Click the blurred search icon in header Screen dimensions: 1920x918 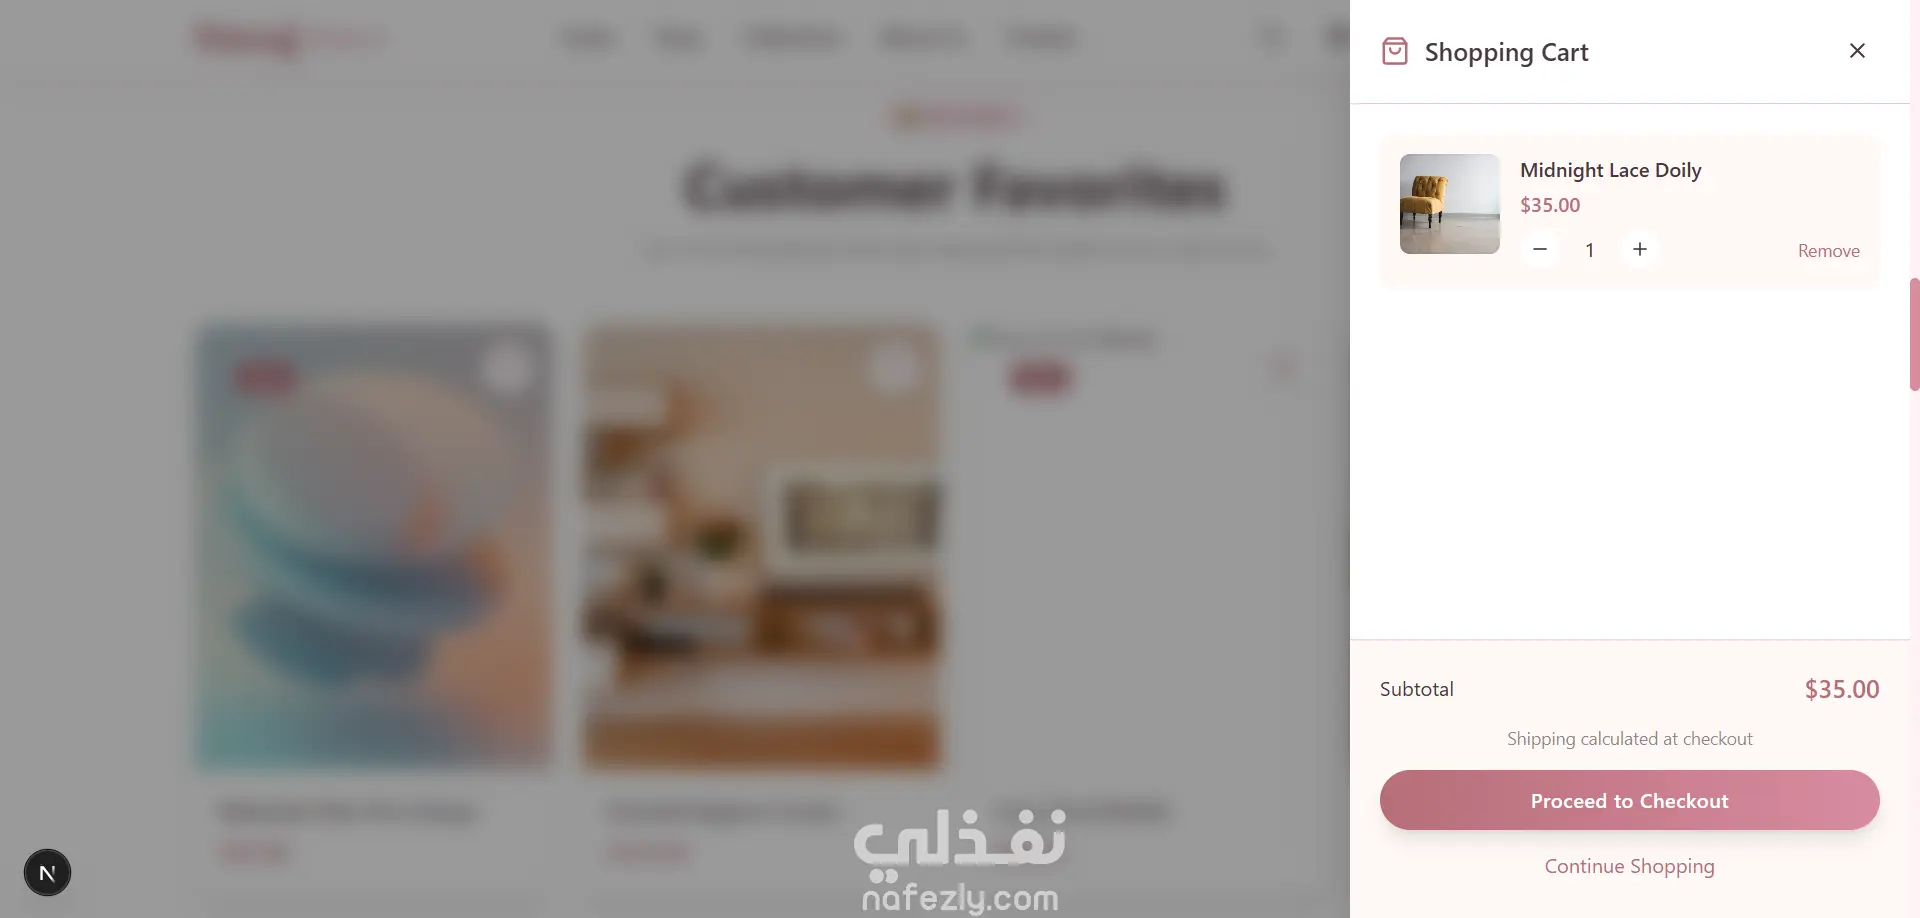tap(1271, 38)
